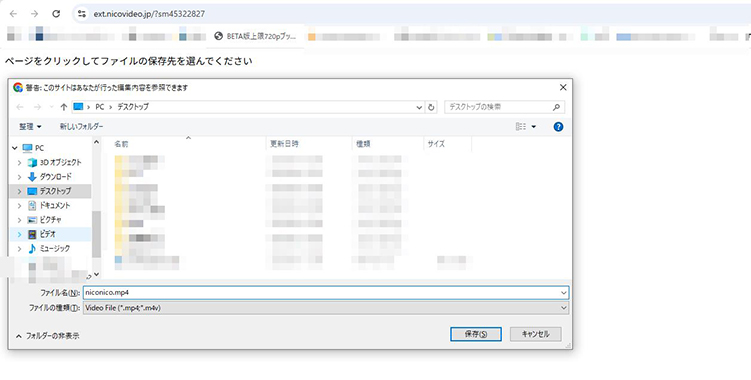This screenshot has width=751, height=380.
Task: Collapse the PC tree node
Action: 15,148
